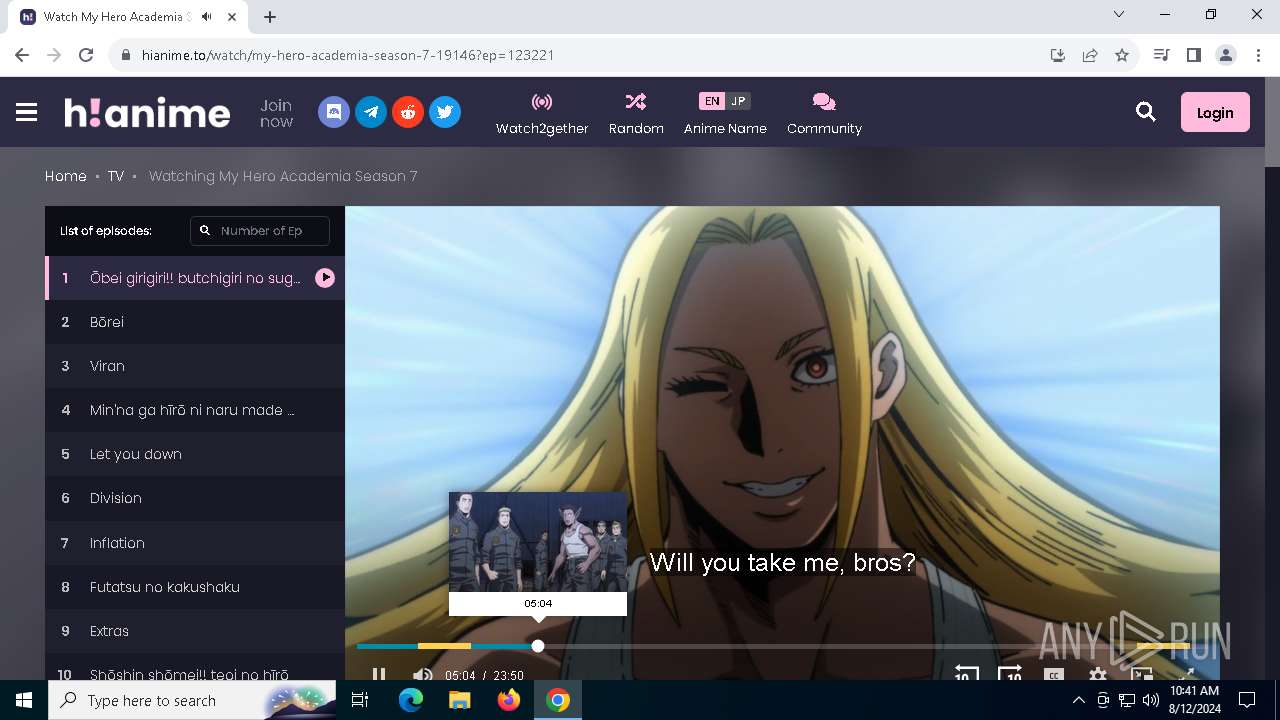Open a new Chrome tab
The image size is (1280, 720).
click(270, 16)
